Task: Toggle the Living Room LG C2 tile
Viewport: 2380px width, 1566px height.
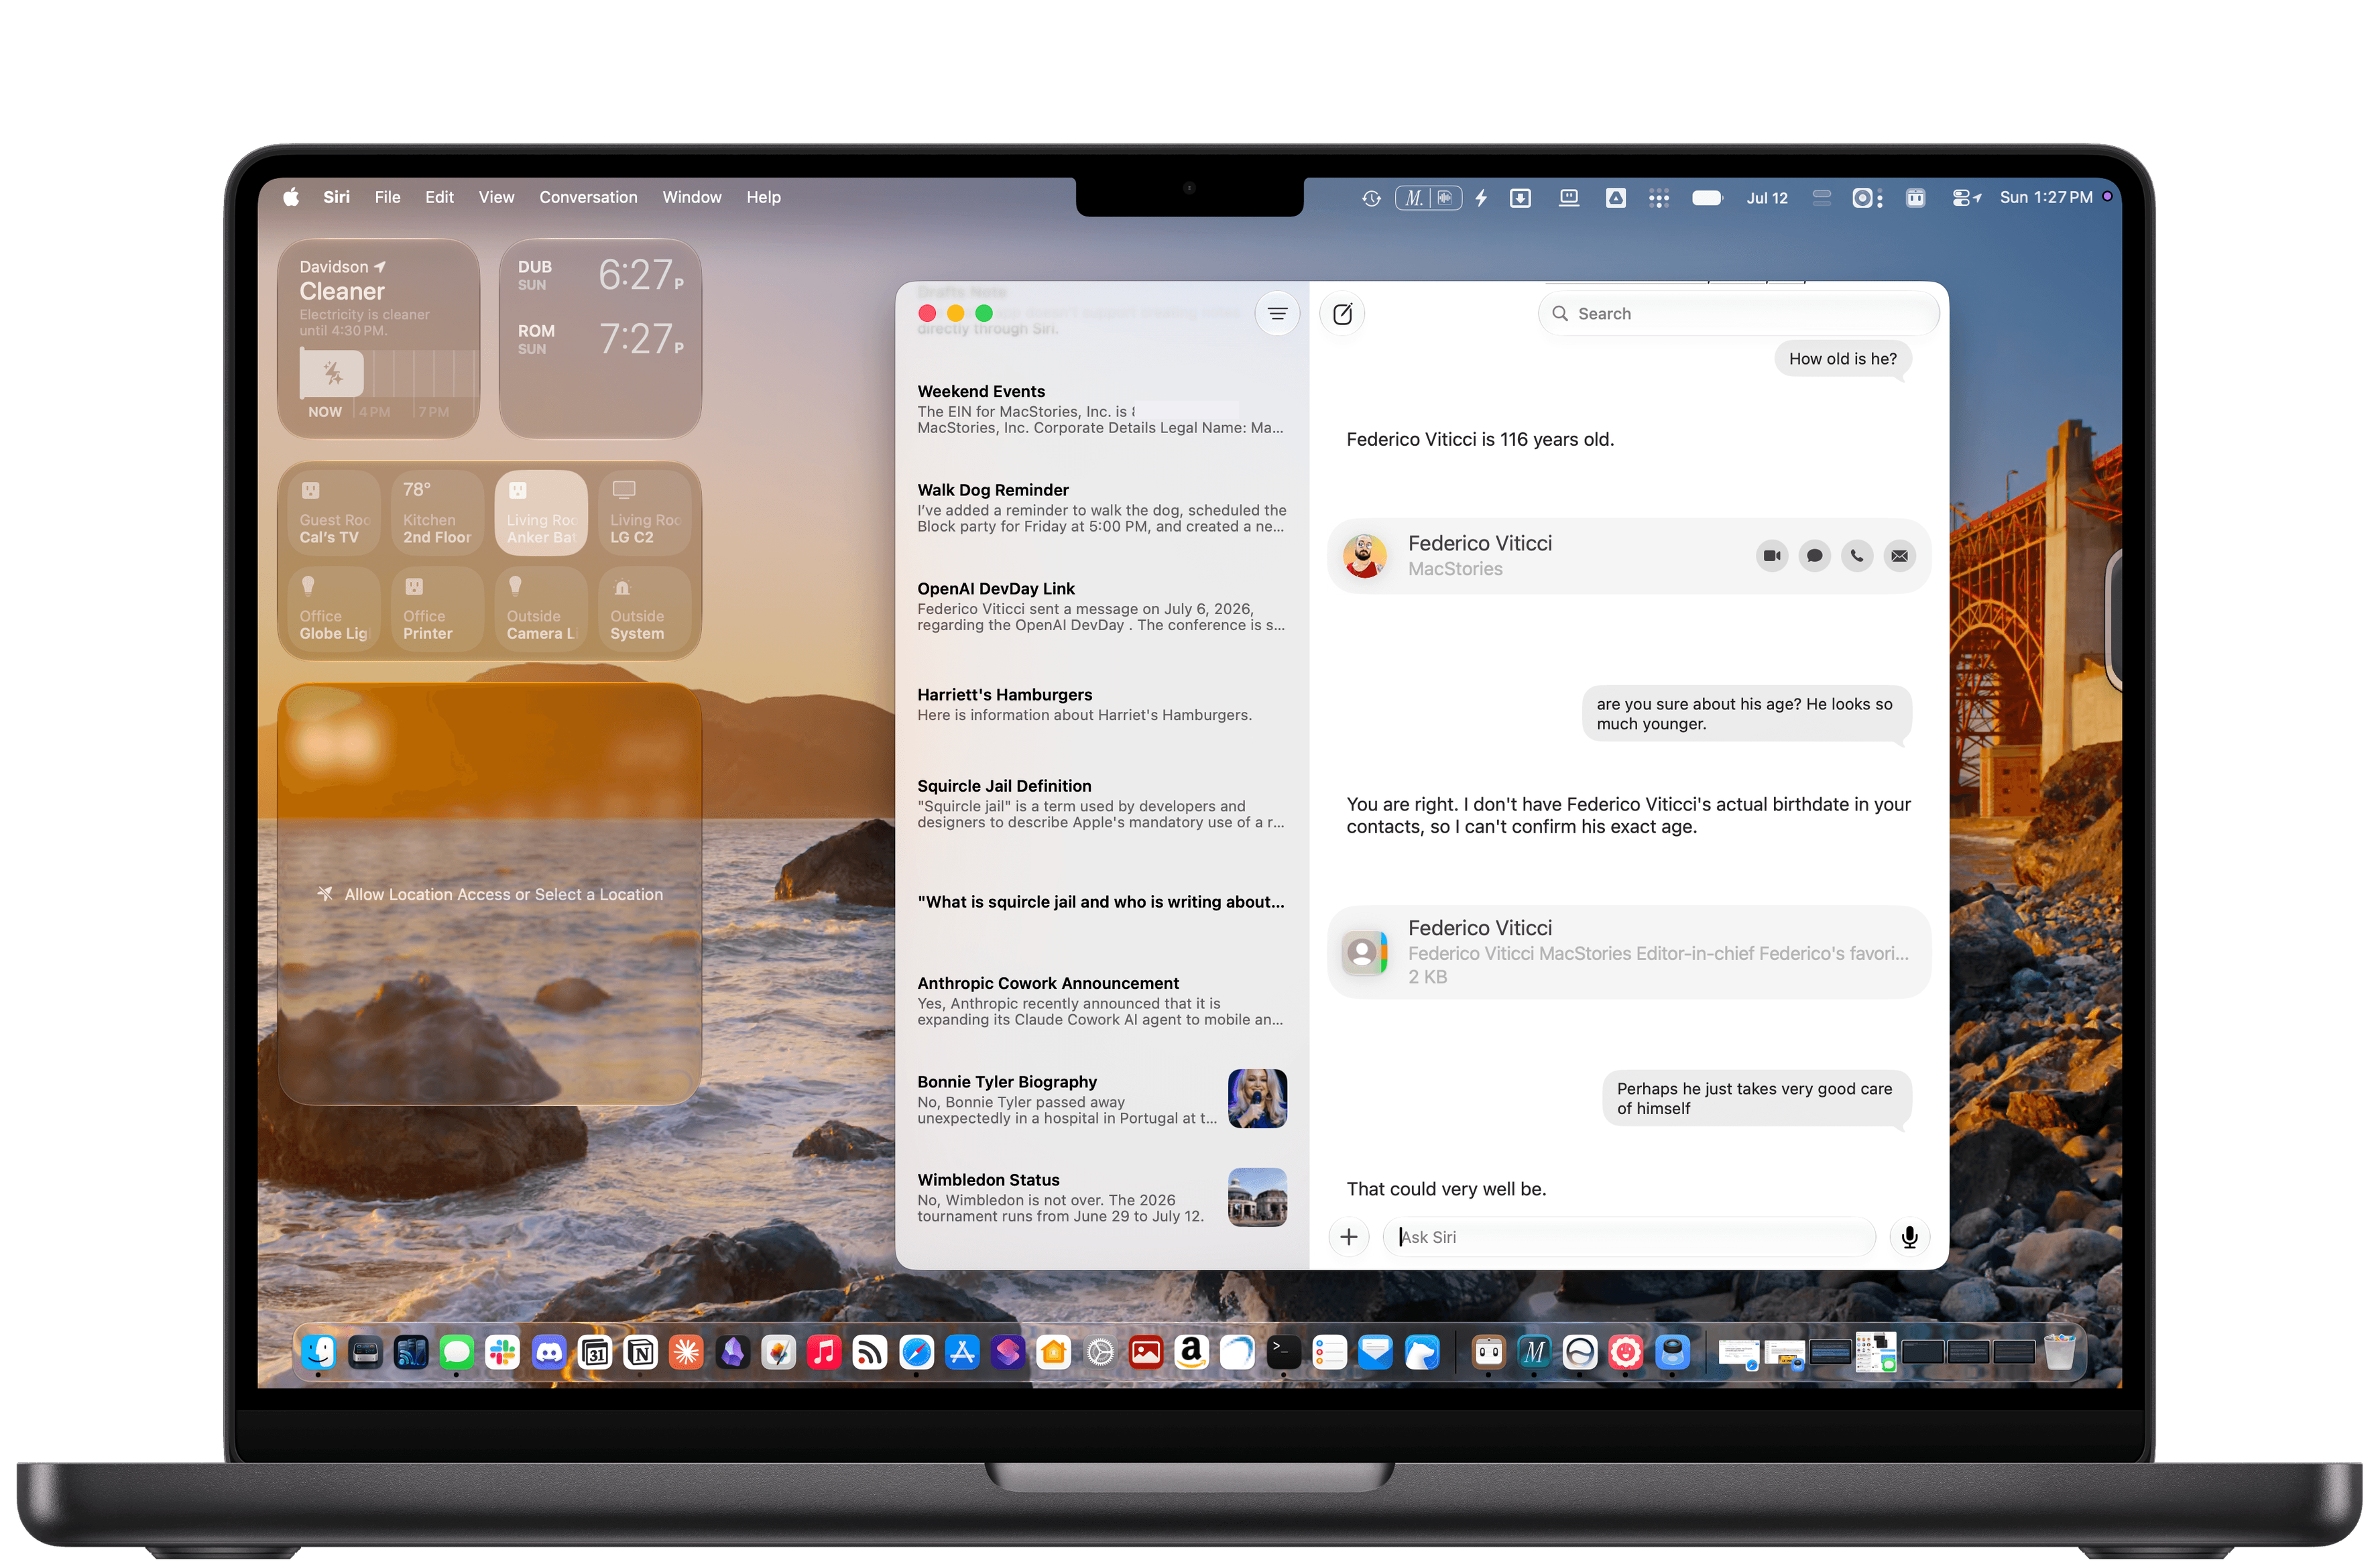Action: pyautogui.click(x=645, y=513)
